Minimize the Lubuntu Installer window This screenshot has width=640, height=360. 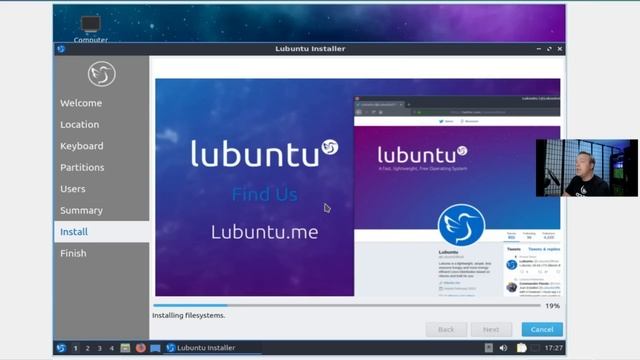pos(539,49)
